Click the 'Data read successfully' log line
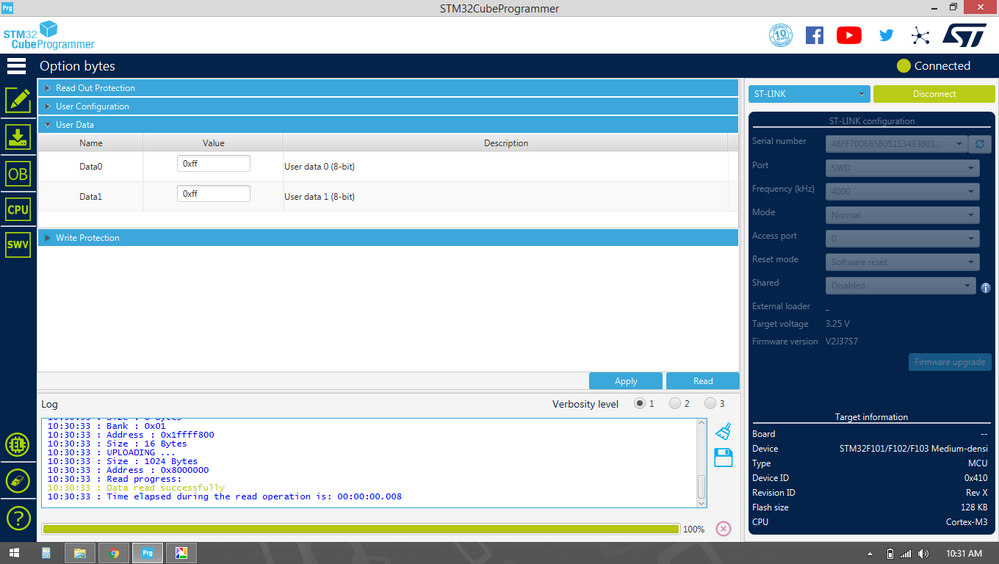This screenshot has width=999, height=564. [166, 488]
